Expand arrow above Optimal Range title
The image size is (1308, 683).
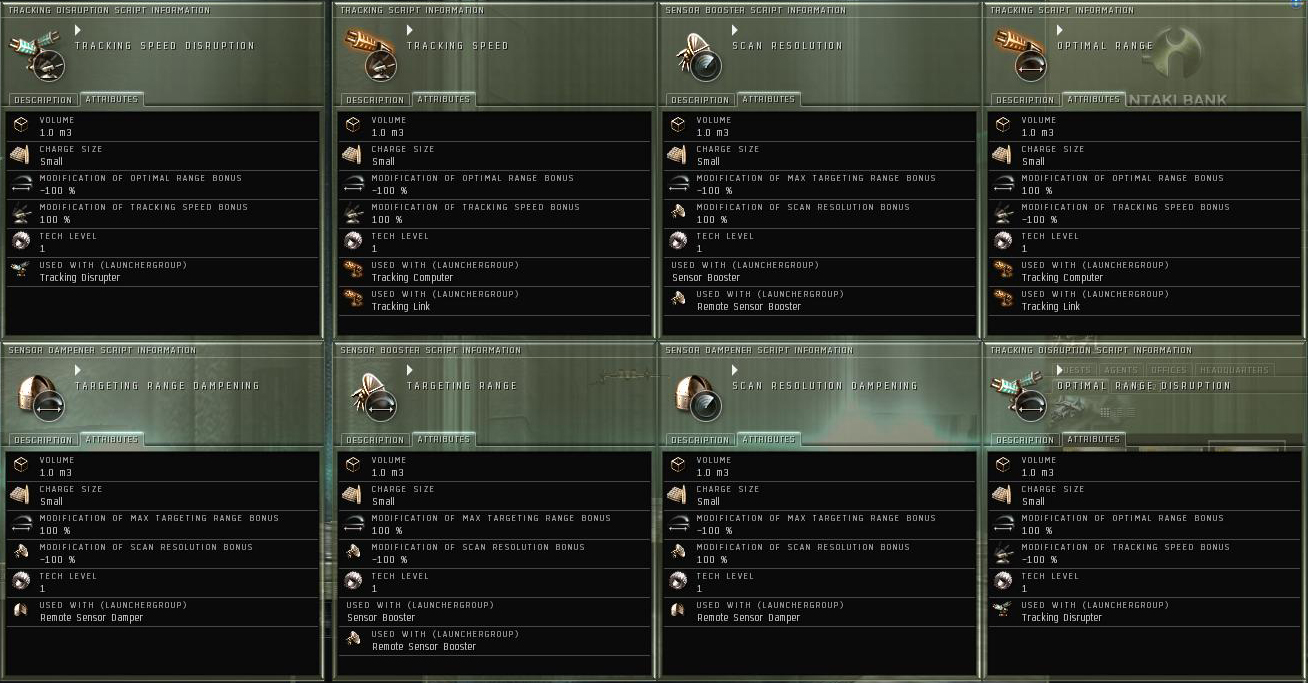click(x=1060, y=31)
